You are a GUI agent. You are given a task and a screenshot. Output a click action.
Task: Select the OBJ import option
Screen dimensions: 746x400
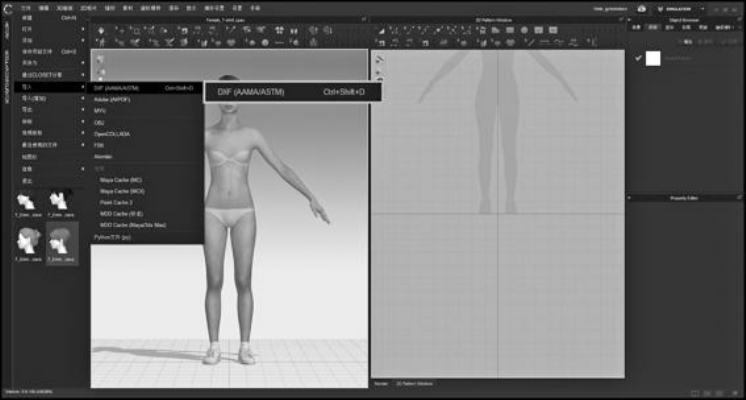99,122
